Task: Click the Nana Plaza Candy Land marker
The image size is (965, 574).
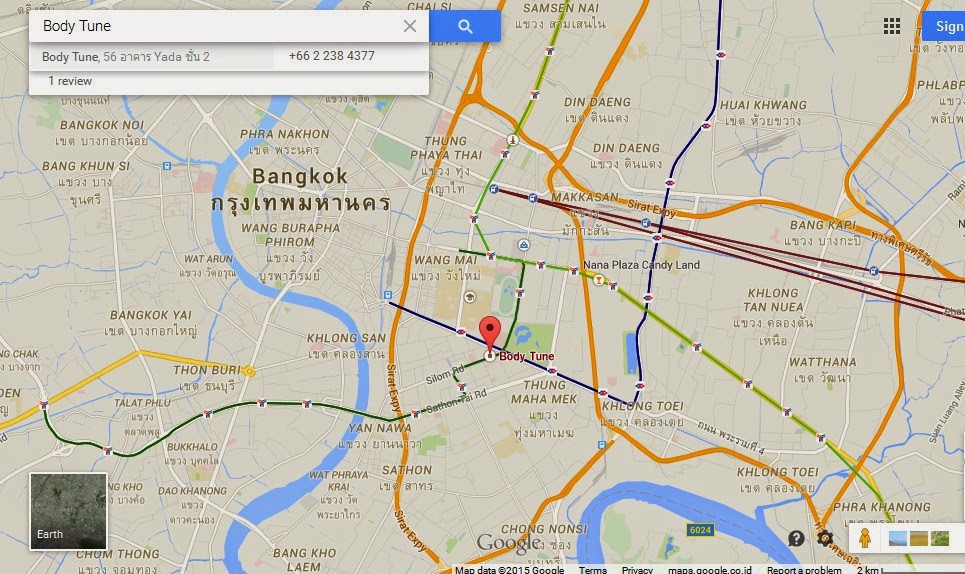Action: [598, 280]
